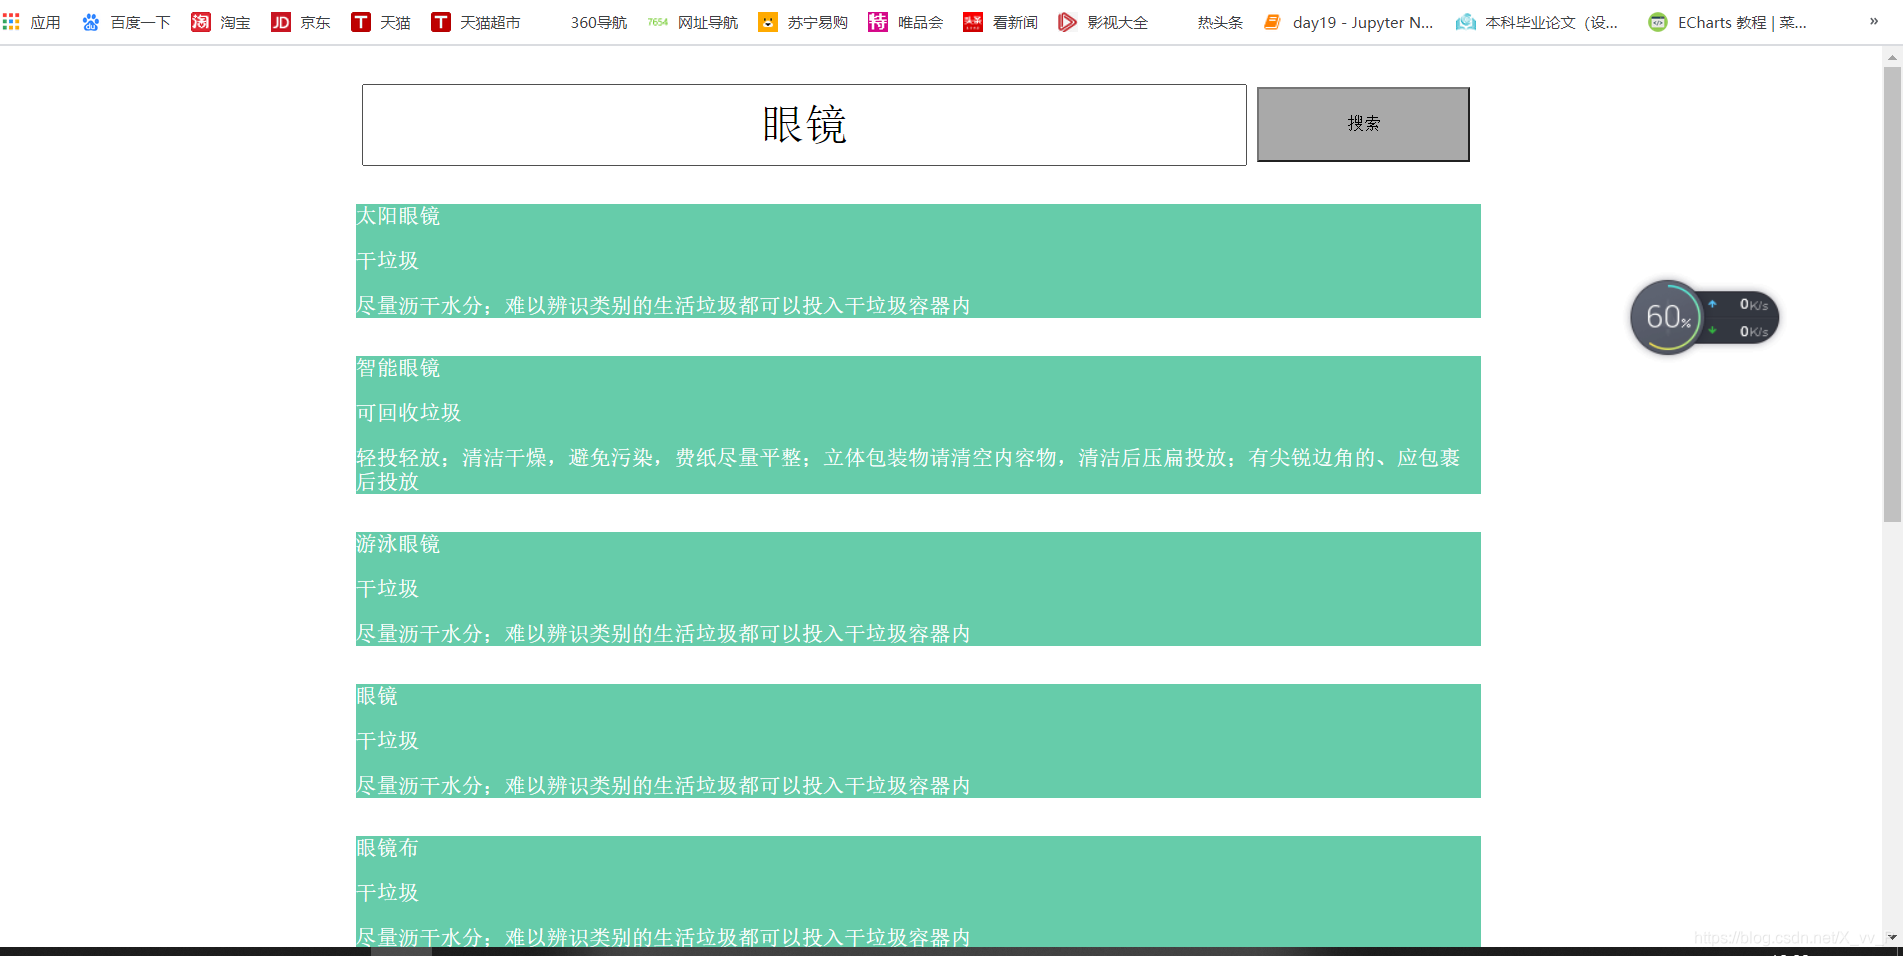Open the 360导航 bookmark
The width and height of the screenshot is (1903, 956).
[x=598, y=22]
